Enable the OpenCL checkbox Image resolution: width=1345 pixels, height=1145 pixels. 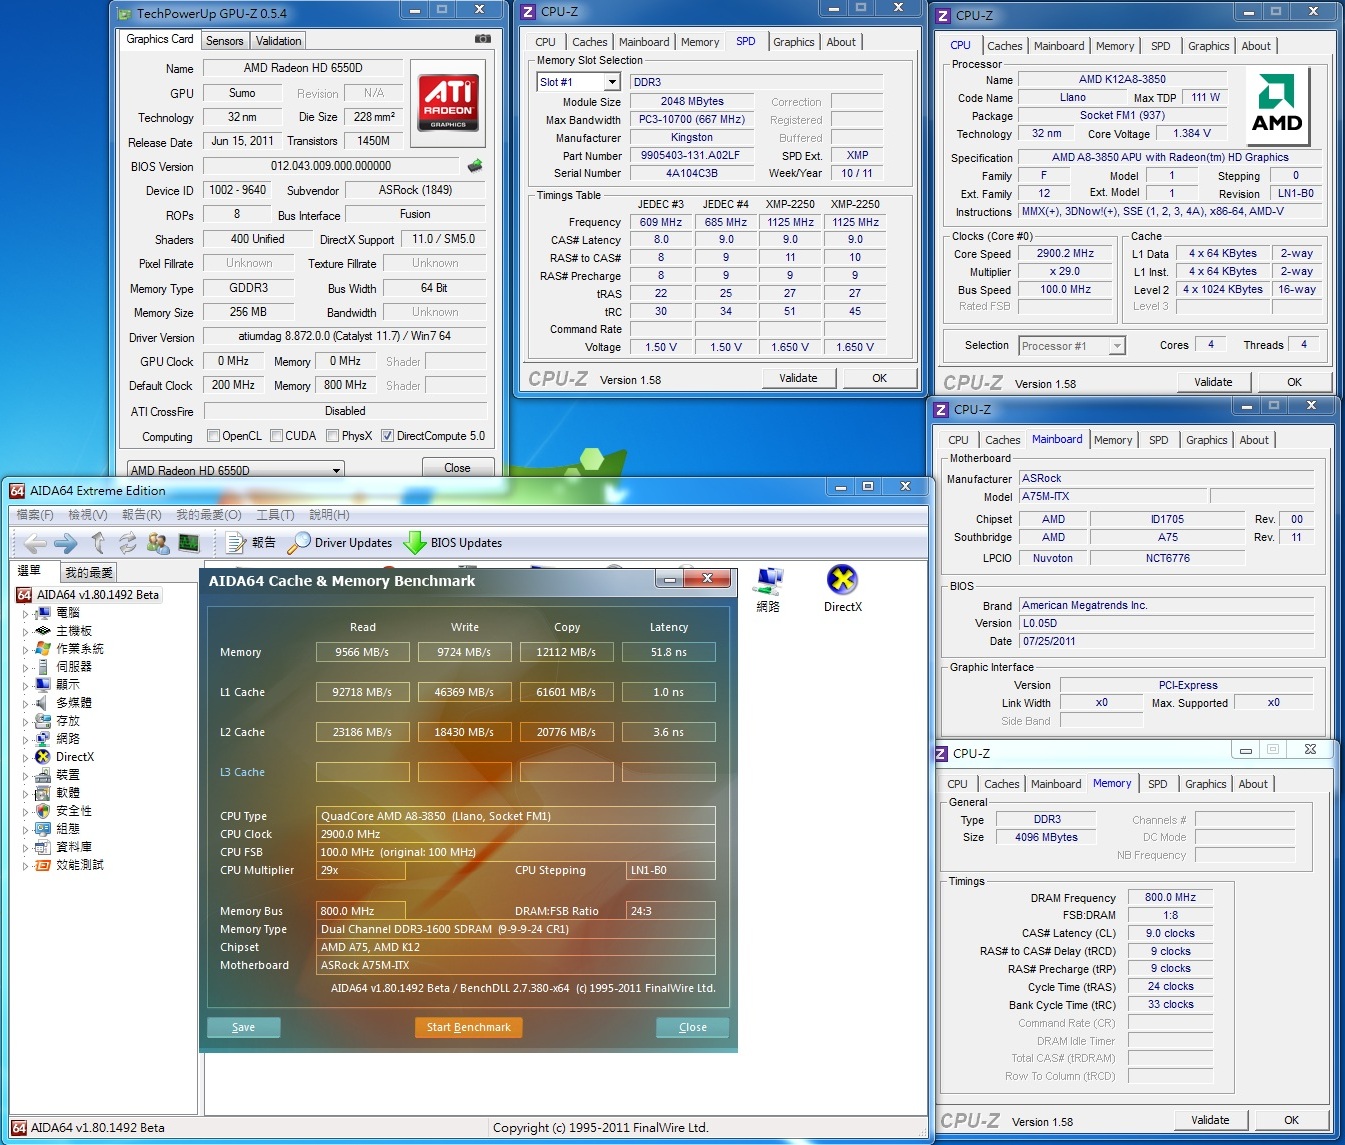[x=213, y=436]
